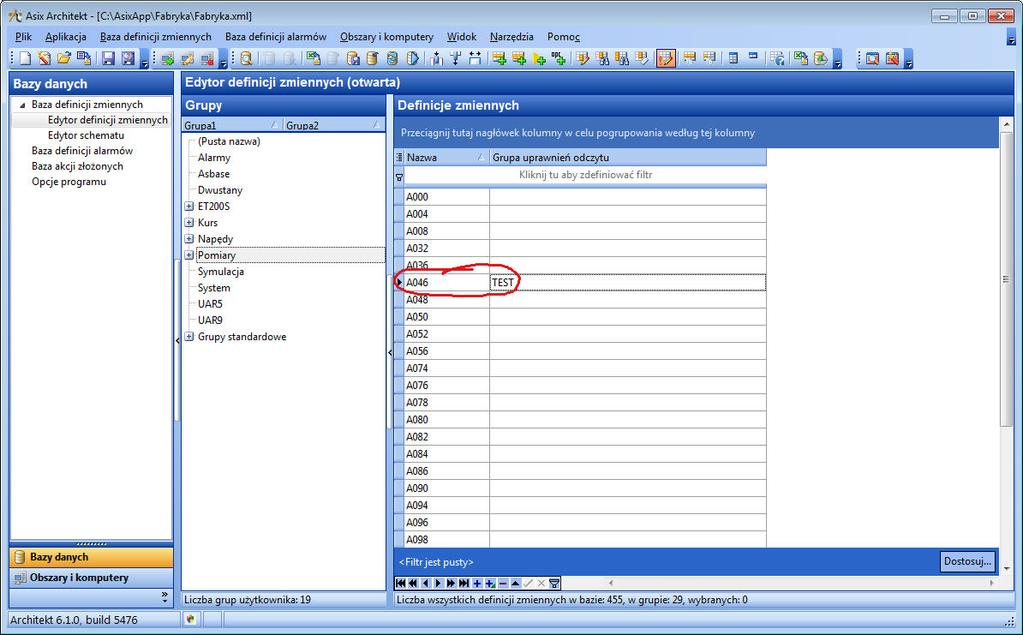The height and width of the screenshot is (635, 1023).
Task: Open the Plik menu
Action: click(x=23, y=37)
